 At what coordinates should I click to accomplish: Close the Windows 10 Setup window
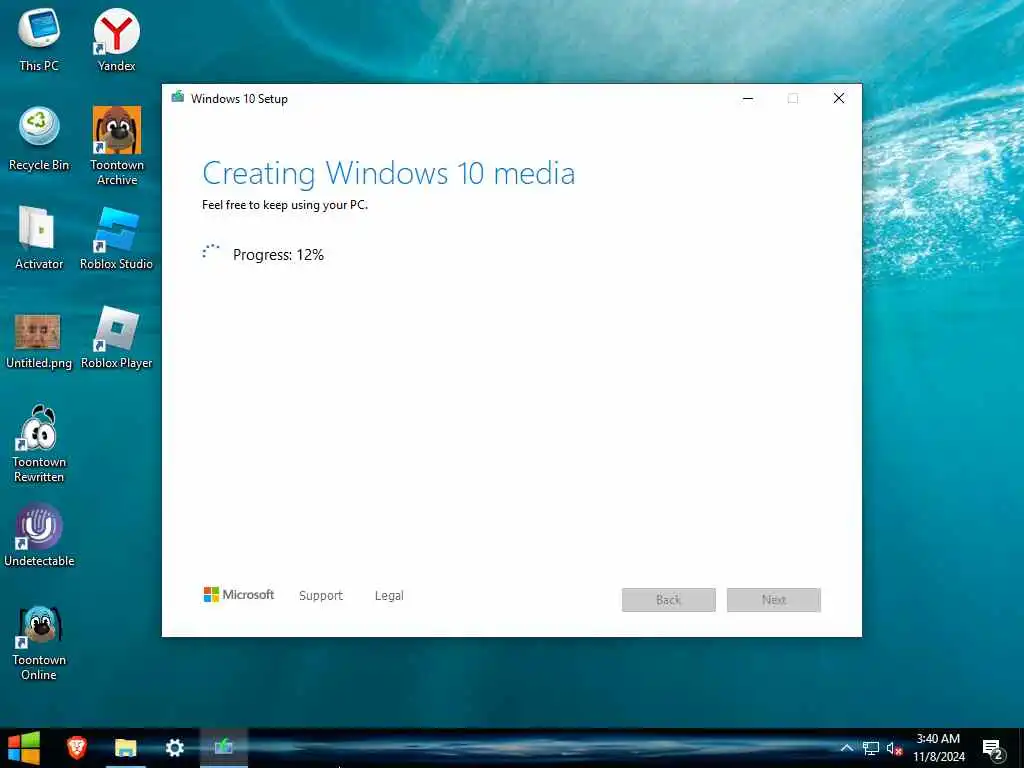[839, 98]
